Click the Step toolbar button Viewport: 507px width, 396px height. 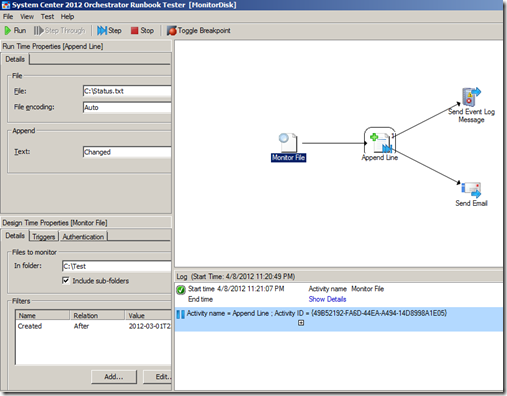click(x=109, y=31)
